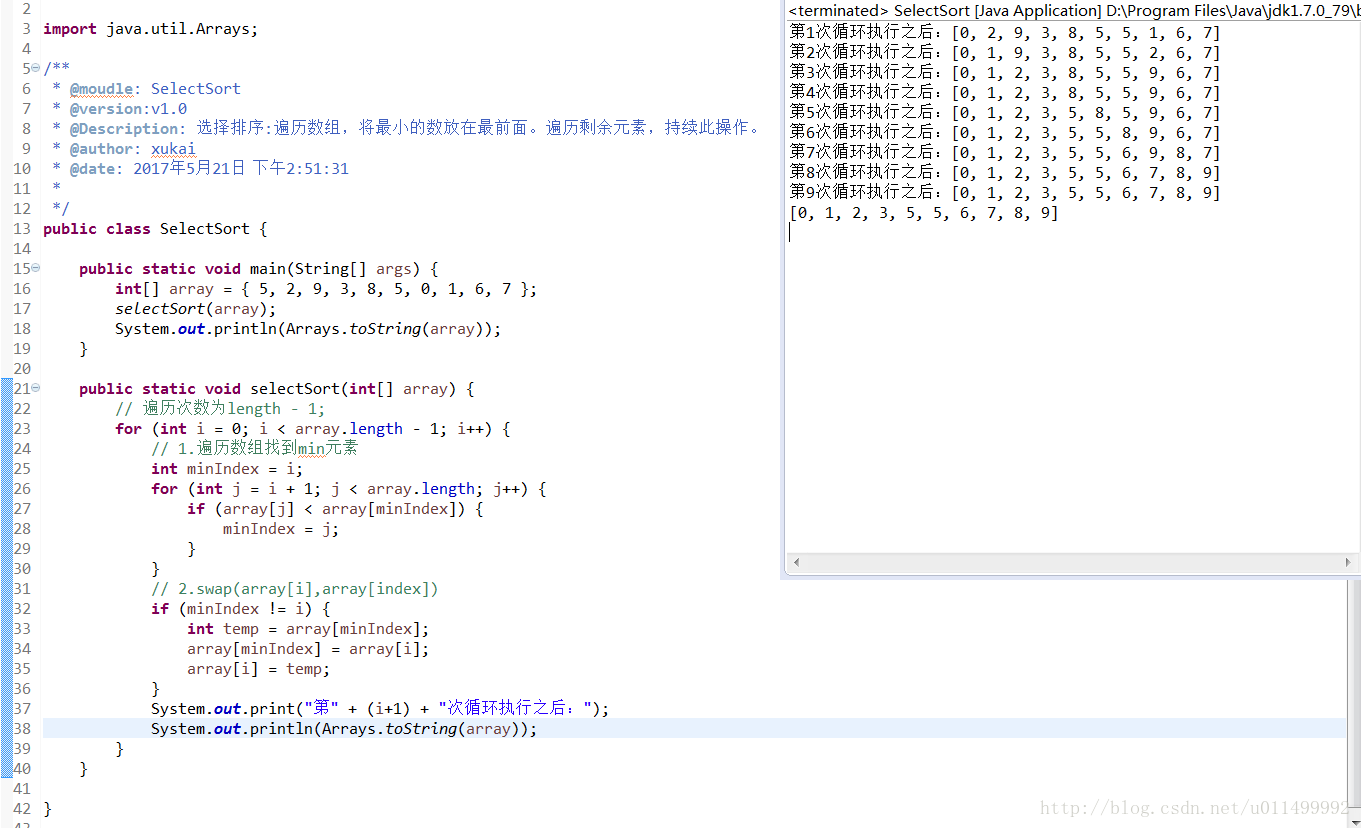Click the '@date: 2017年5月21日' comment line
1361x828 pixels.
point(200,169)
